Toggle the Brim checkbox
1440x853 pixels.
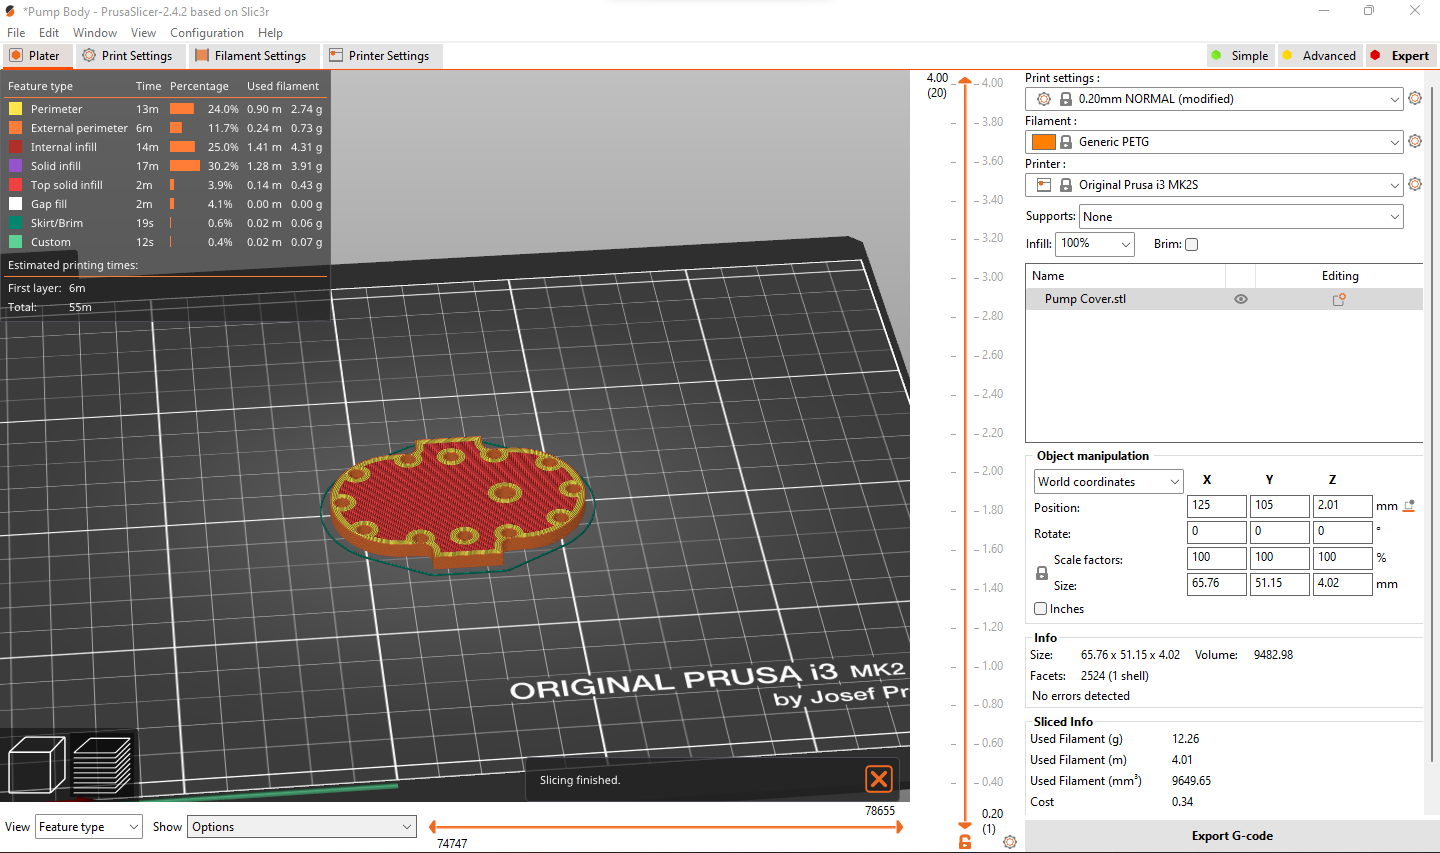pos(1191,244)
